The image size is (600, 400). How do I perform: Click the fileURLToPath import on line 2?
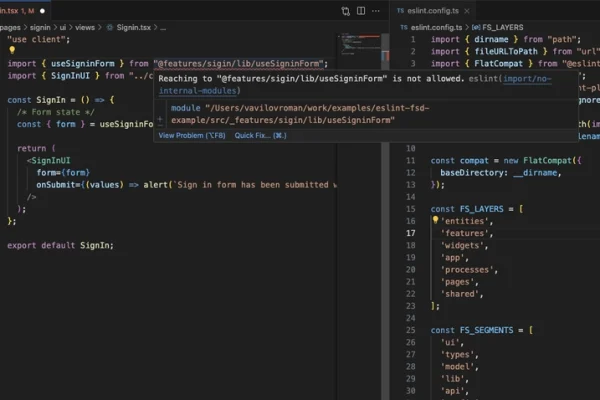pyautogui.click(x=506, y=52)
